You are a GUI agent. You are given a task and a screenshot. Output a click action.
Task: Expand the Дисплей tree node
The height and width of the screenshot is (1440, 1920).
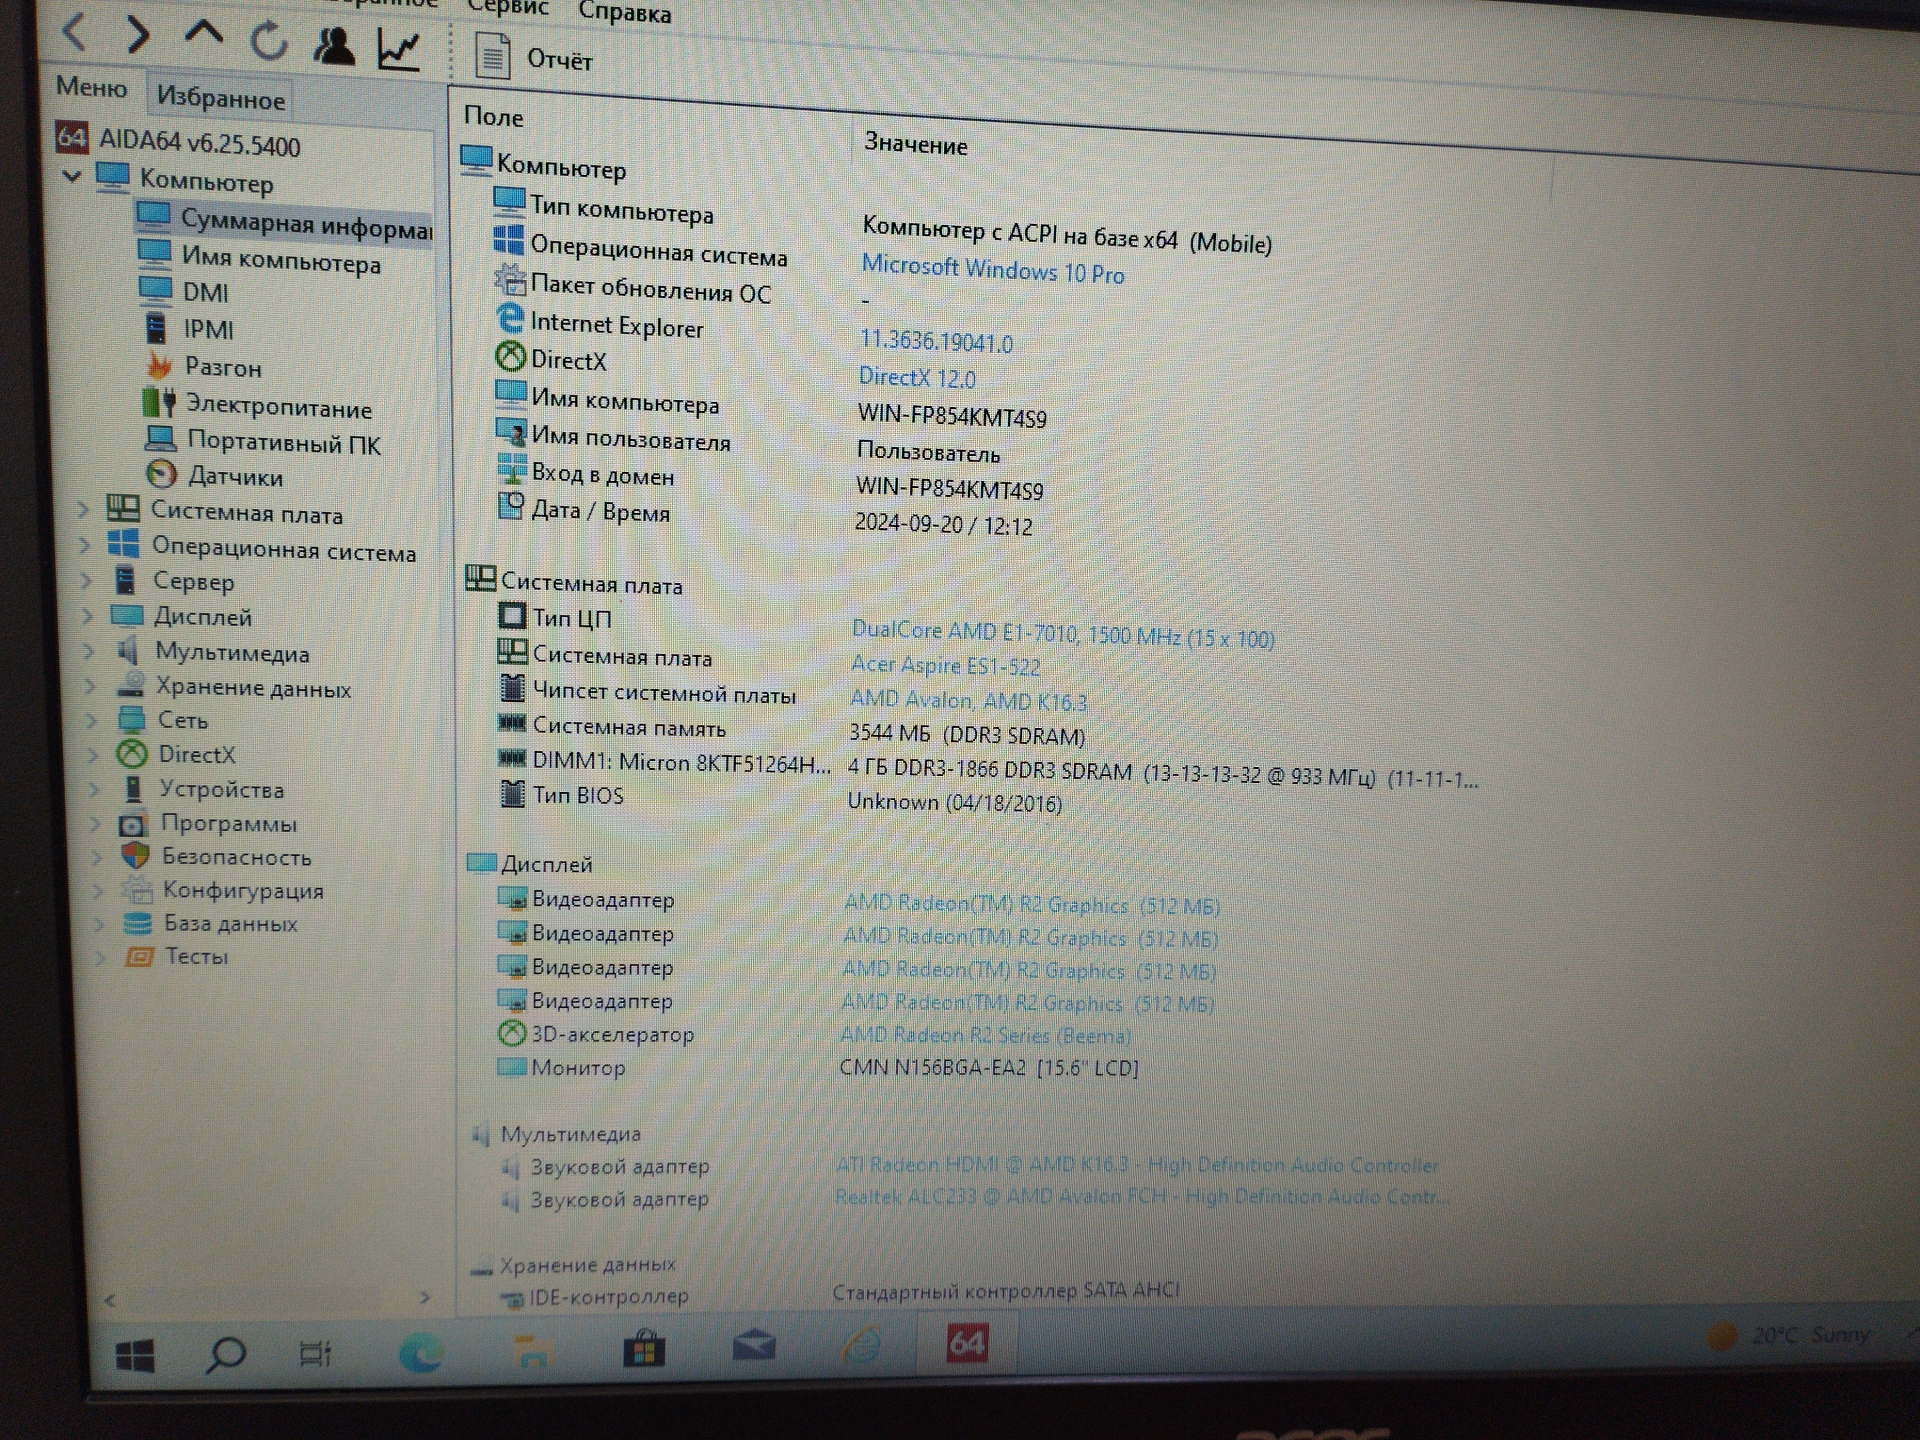click(x=88, y=616)
